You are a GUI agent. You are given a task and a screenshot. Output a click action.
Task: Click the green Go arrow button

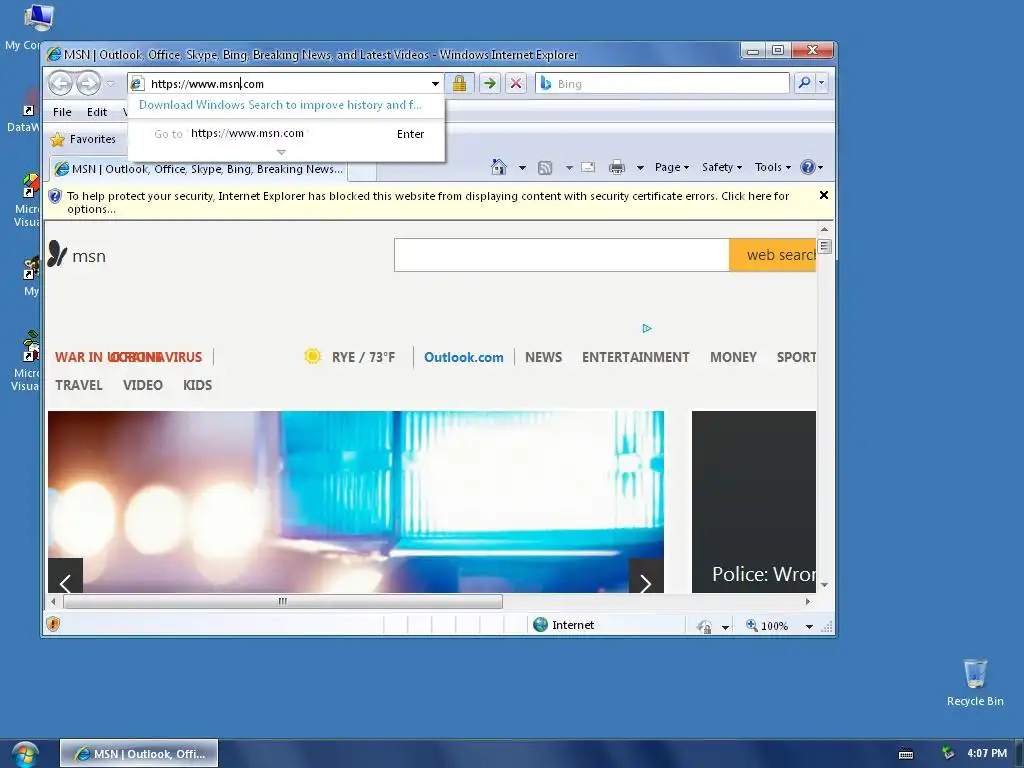(x=490, y=83)
